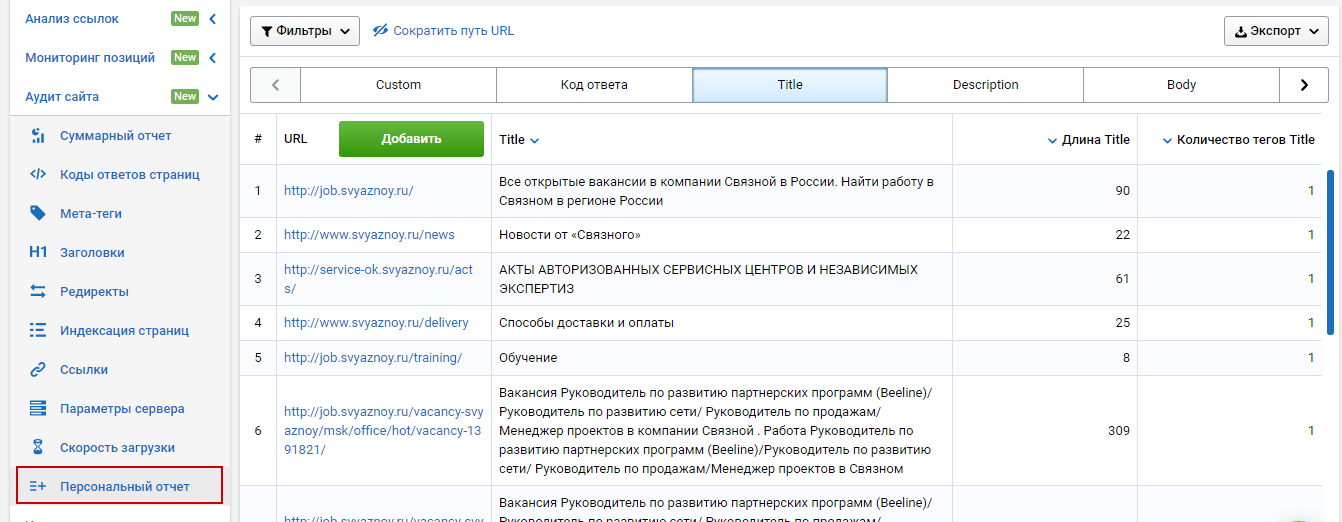1342x522 pixels.
Task: Click Сократить путь URL link
Action: tap(454, 31)
